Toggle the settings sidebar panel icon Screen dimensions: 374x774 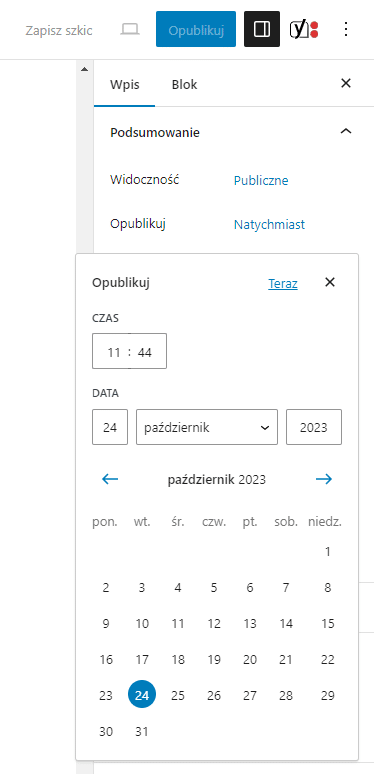tap(262, 30)
